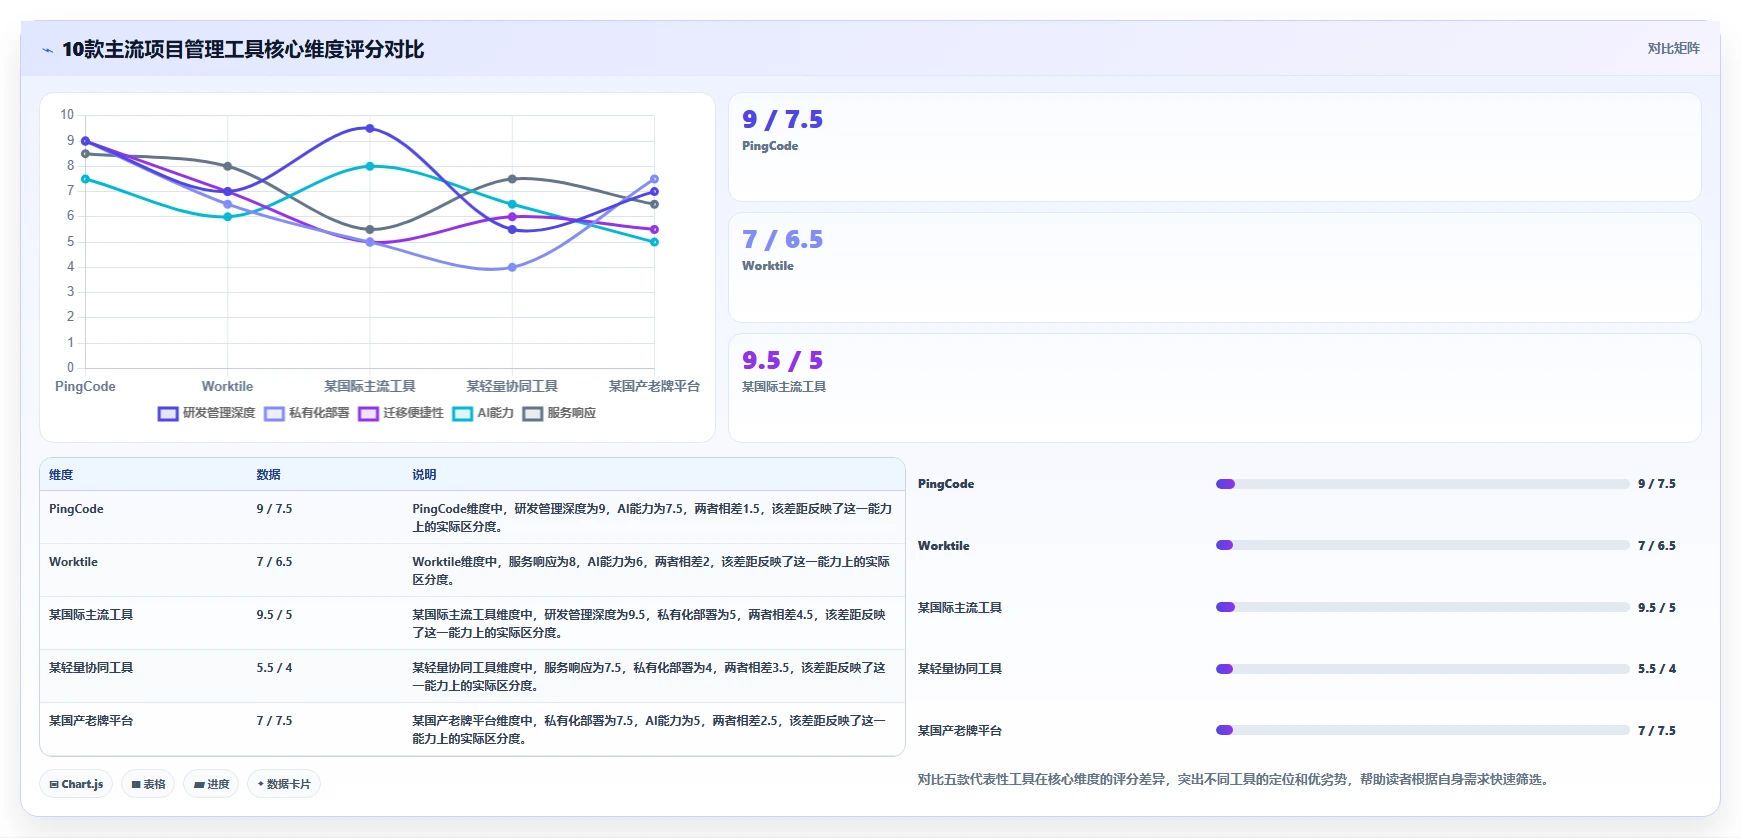
Task: Click the 服务响应 point at 7.5 for 某轻量协同工具
Action: click(x=512, y=179)
